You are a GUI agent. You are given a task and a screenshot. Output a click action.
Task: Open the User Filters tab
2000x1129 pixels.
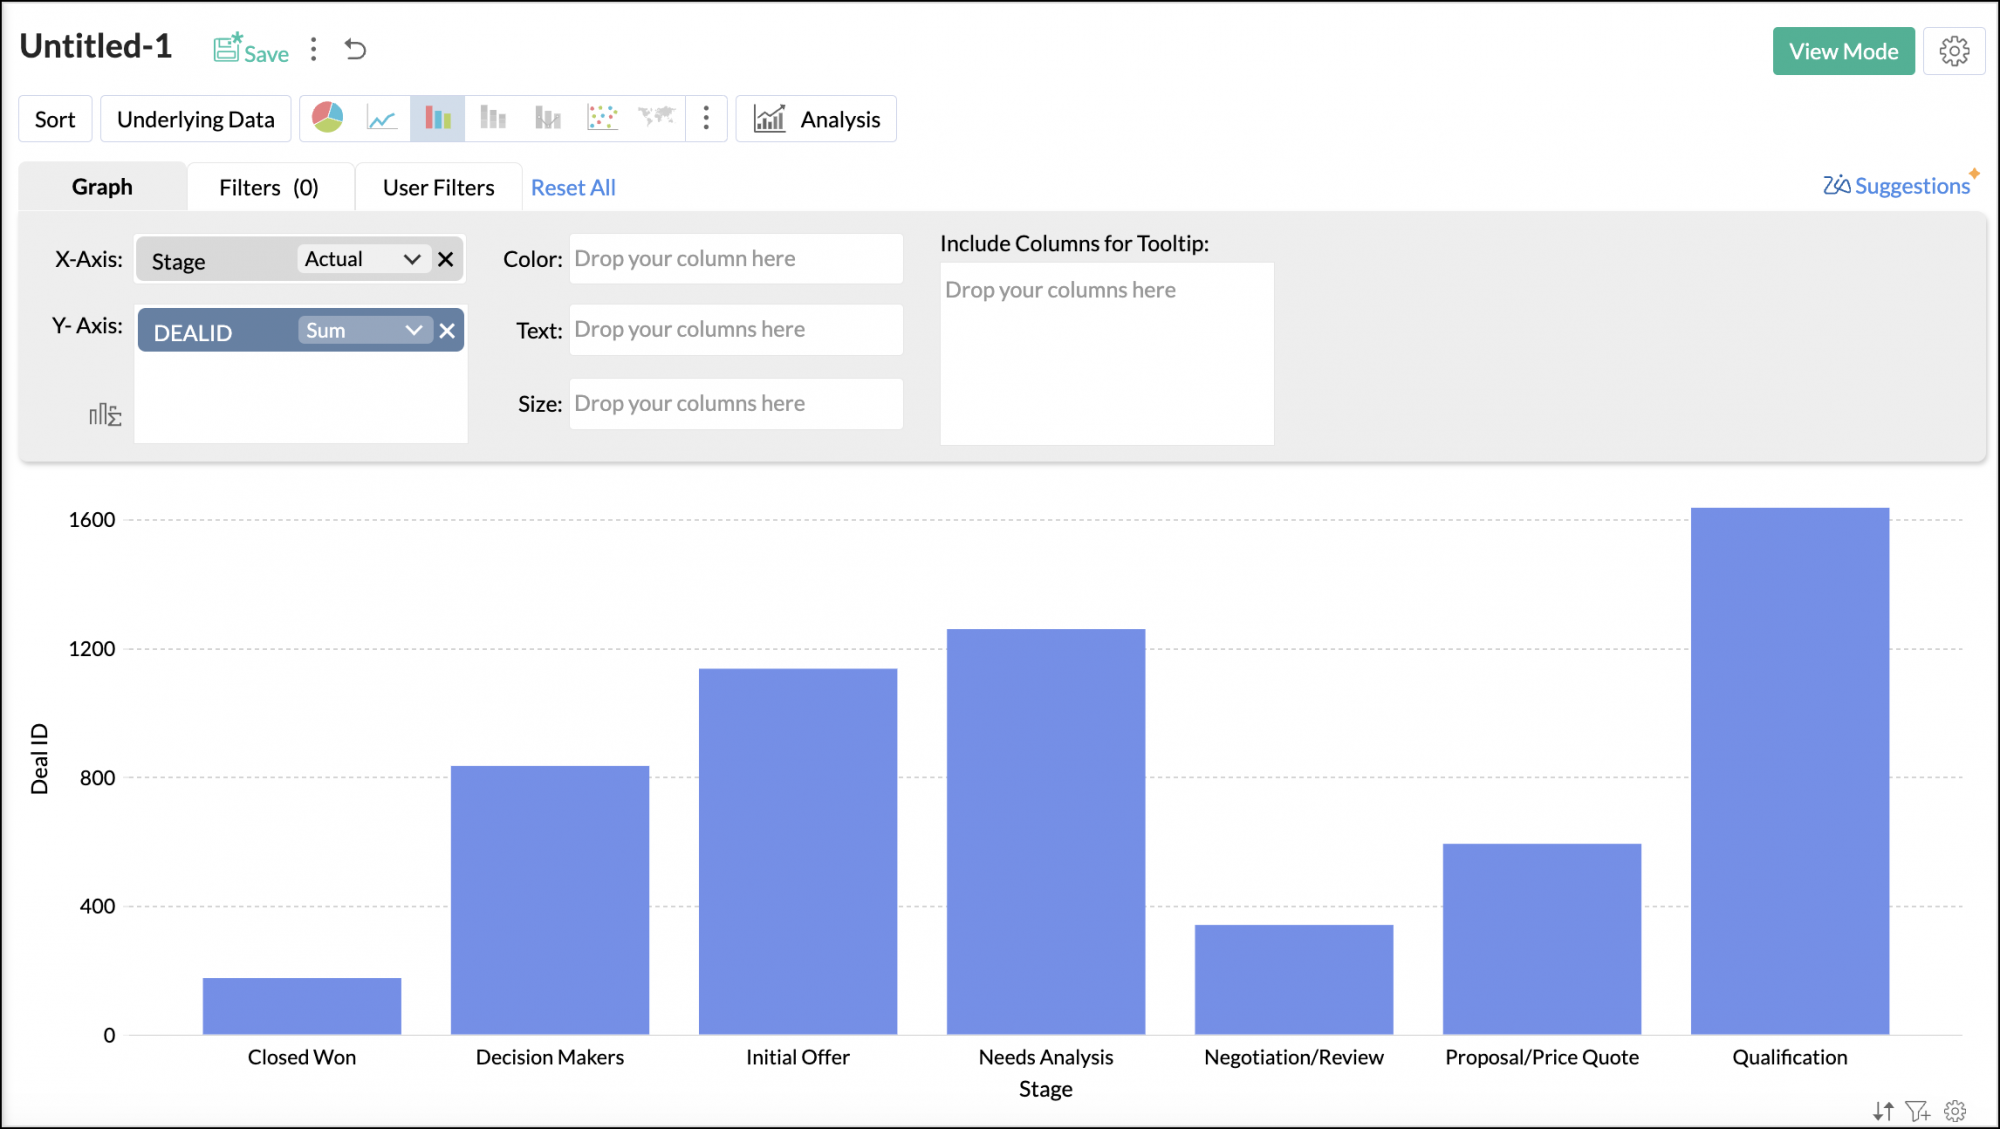[x=438, y=186]
